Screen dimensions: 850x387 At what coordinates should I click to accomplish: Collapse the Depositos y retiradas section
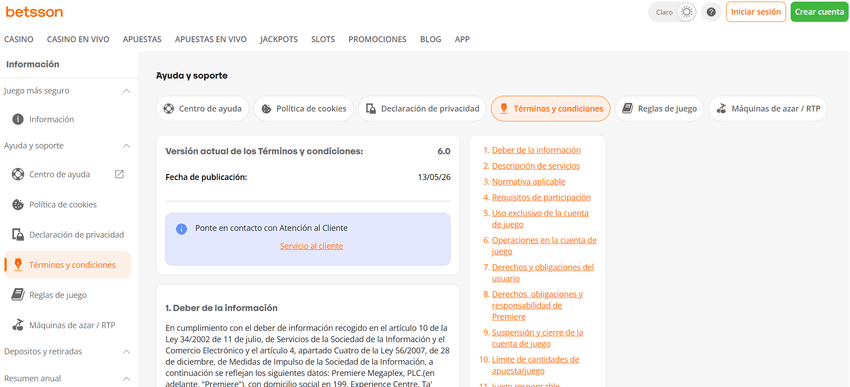tap(126, 352)
